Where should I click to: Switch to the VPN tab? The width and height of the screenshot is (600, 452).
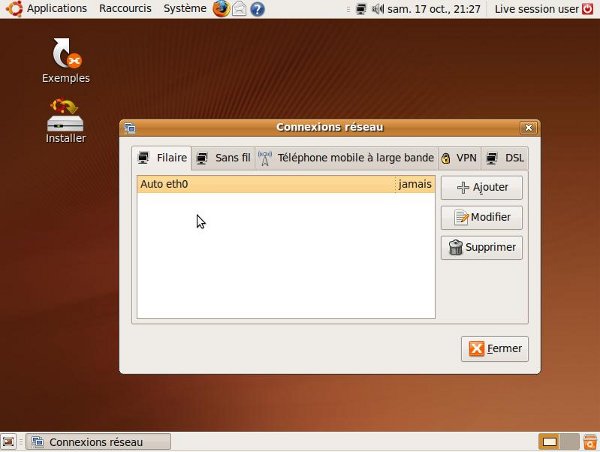pos(459,158)
